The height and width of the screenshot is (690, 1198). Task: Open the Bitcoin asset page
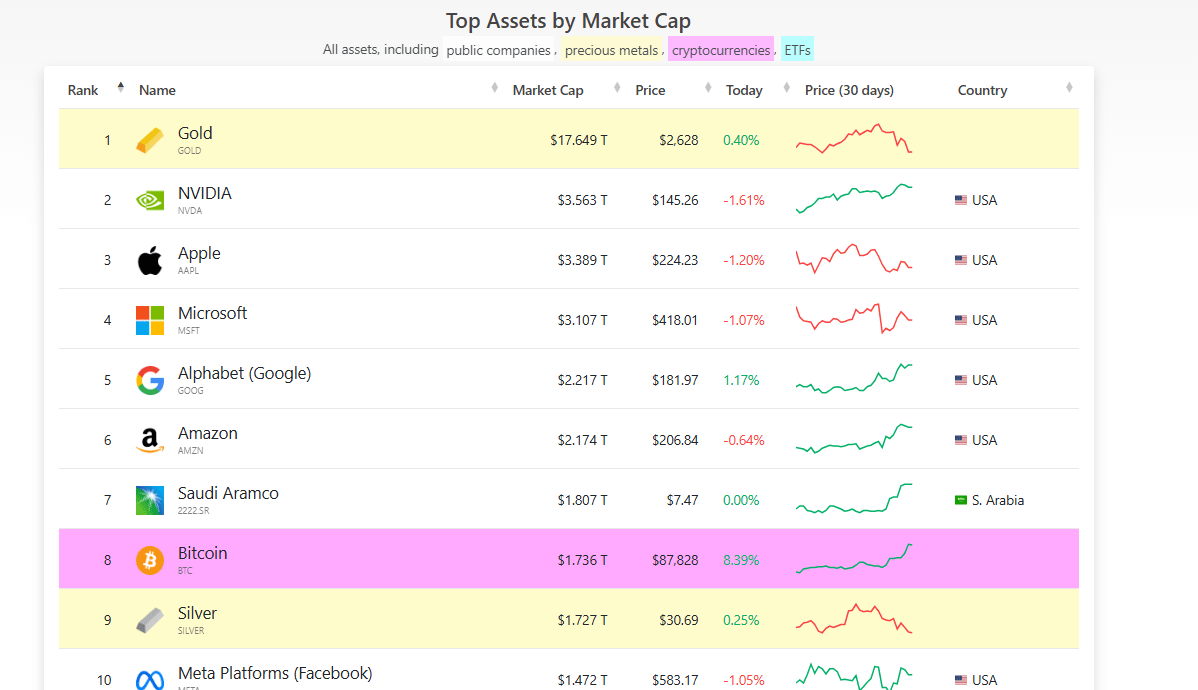tap(202, 553)
